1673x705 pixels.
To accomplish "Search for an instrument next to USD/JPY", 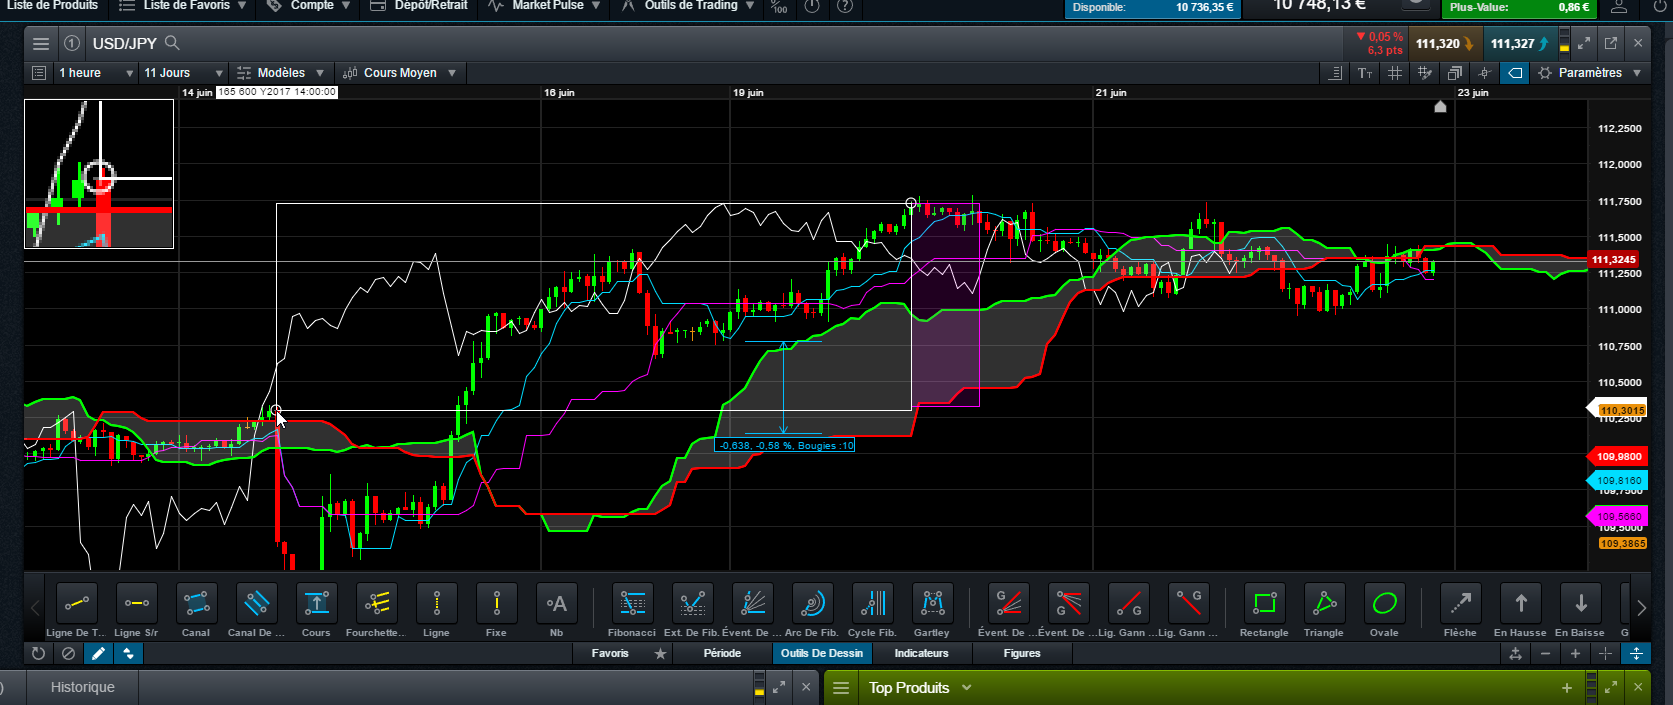I will coord(172,43).
